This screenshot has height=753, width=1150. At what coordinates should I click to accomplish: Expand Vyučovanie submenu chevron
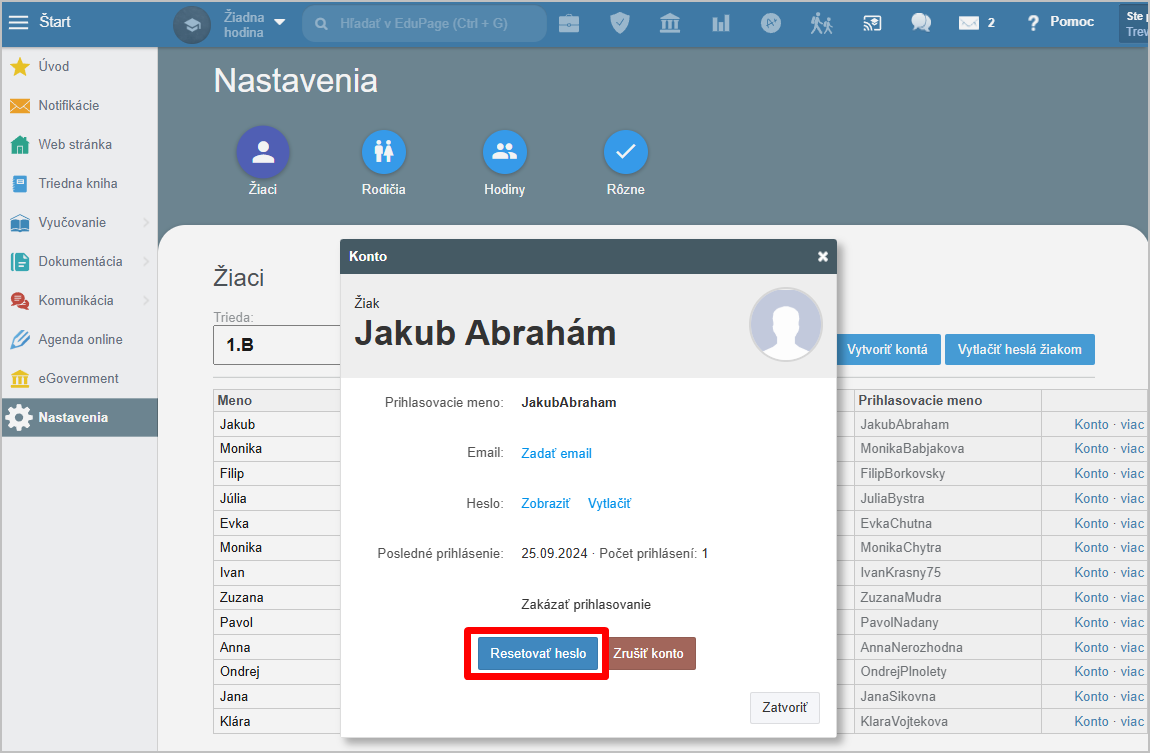pos(145,222)
